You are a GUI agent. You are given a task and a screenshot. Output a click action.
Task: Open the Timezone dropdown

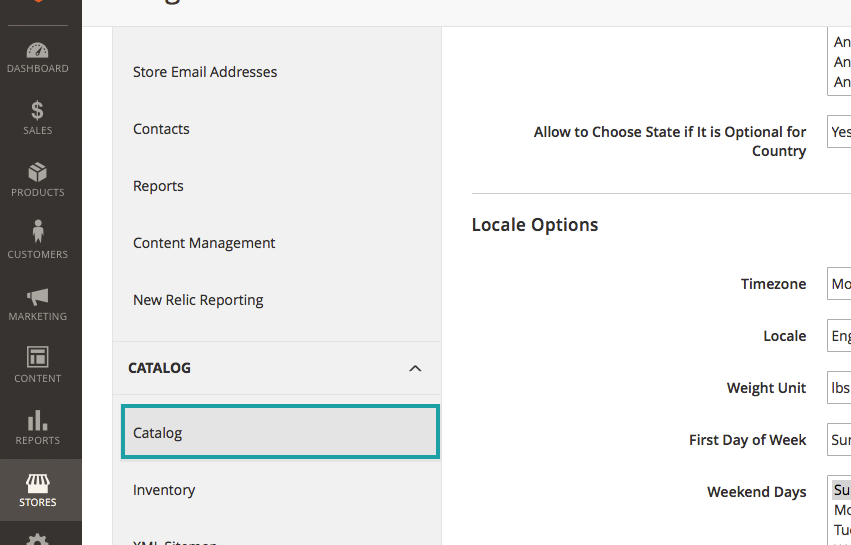click(839, 284)
